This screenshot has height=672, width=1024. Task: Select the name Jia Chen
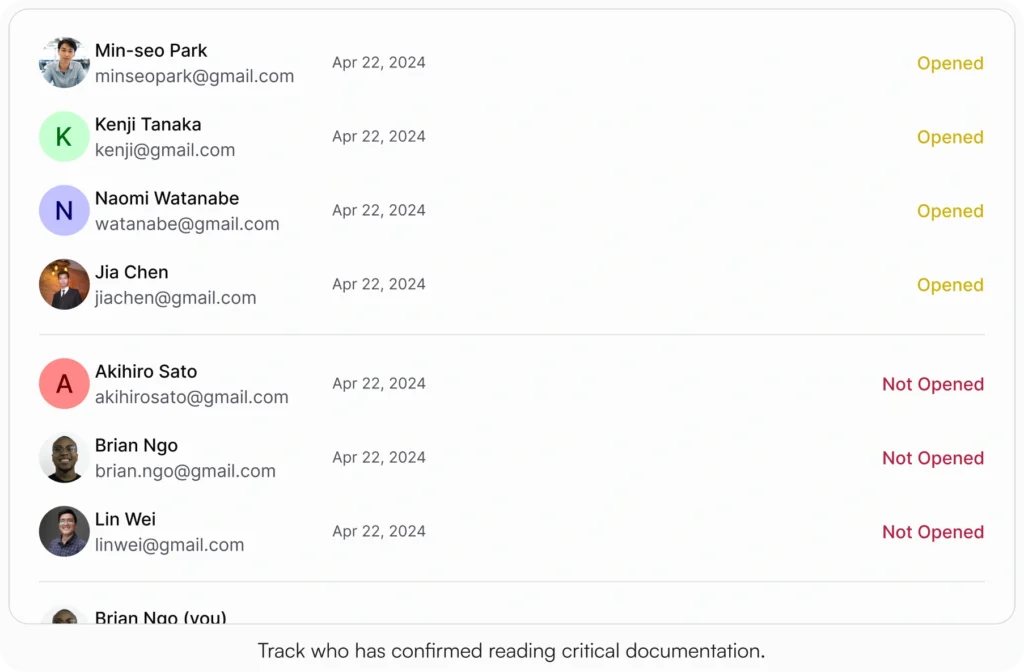click(x=132, y=272)
